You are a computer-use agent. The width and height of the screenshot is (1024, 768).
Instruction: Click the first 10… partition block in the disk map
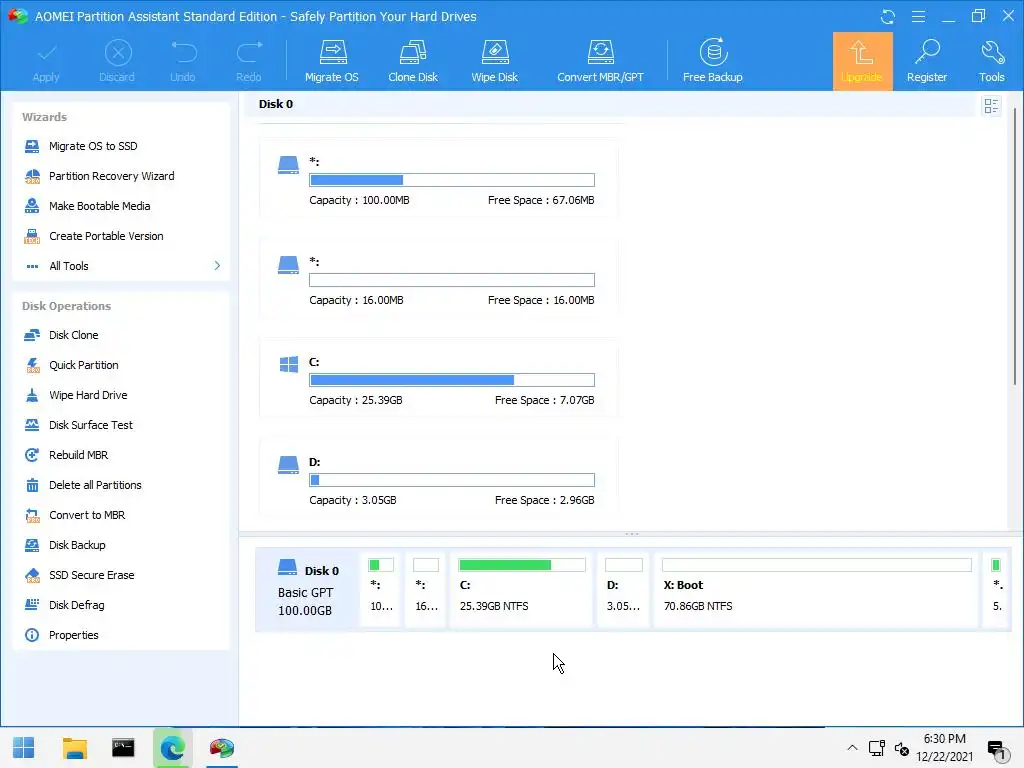point(381,590)
